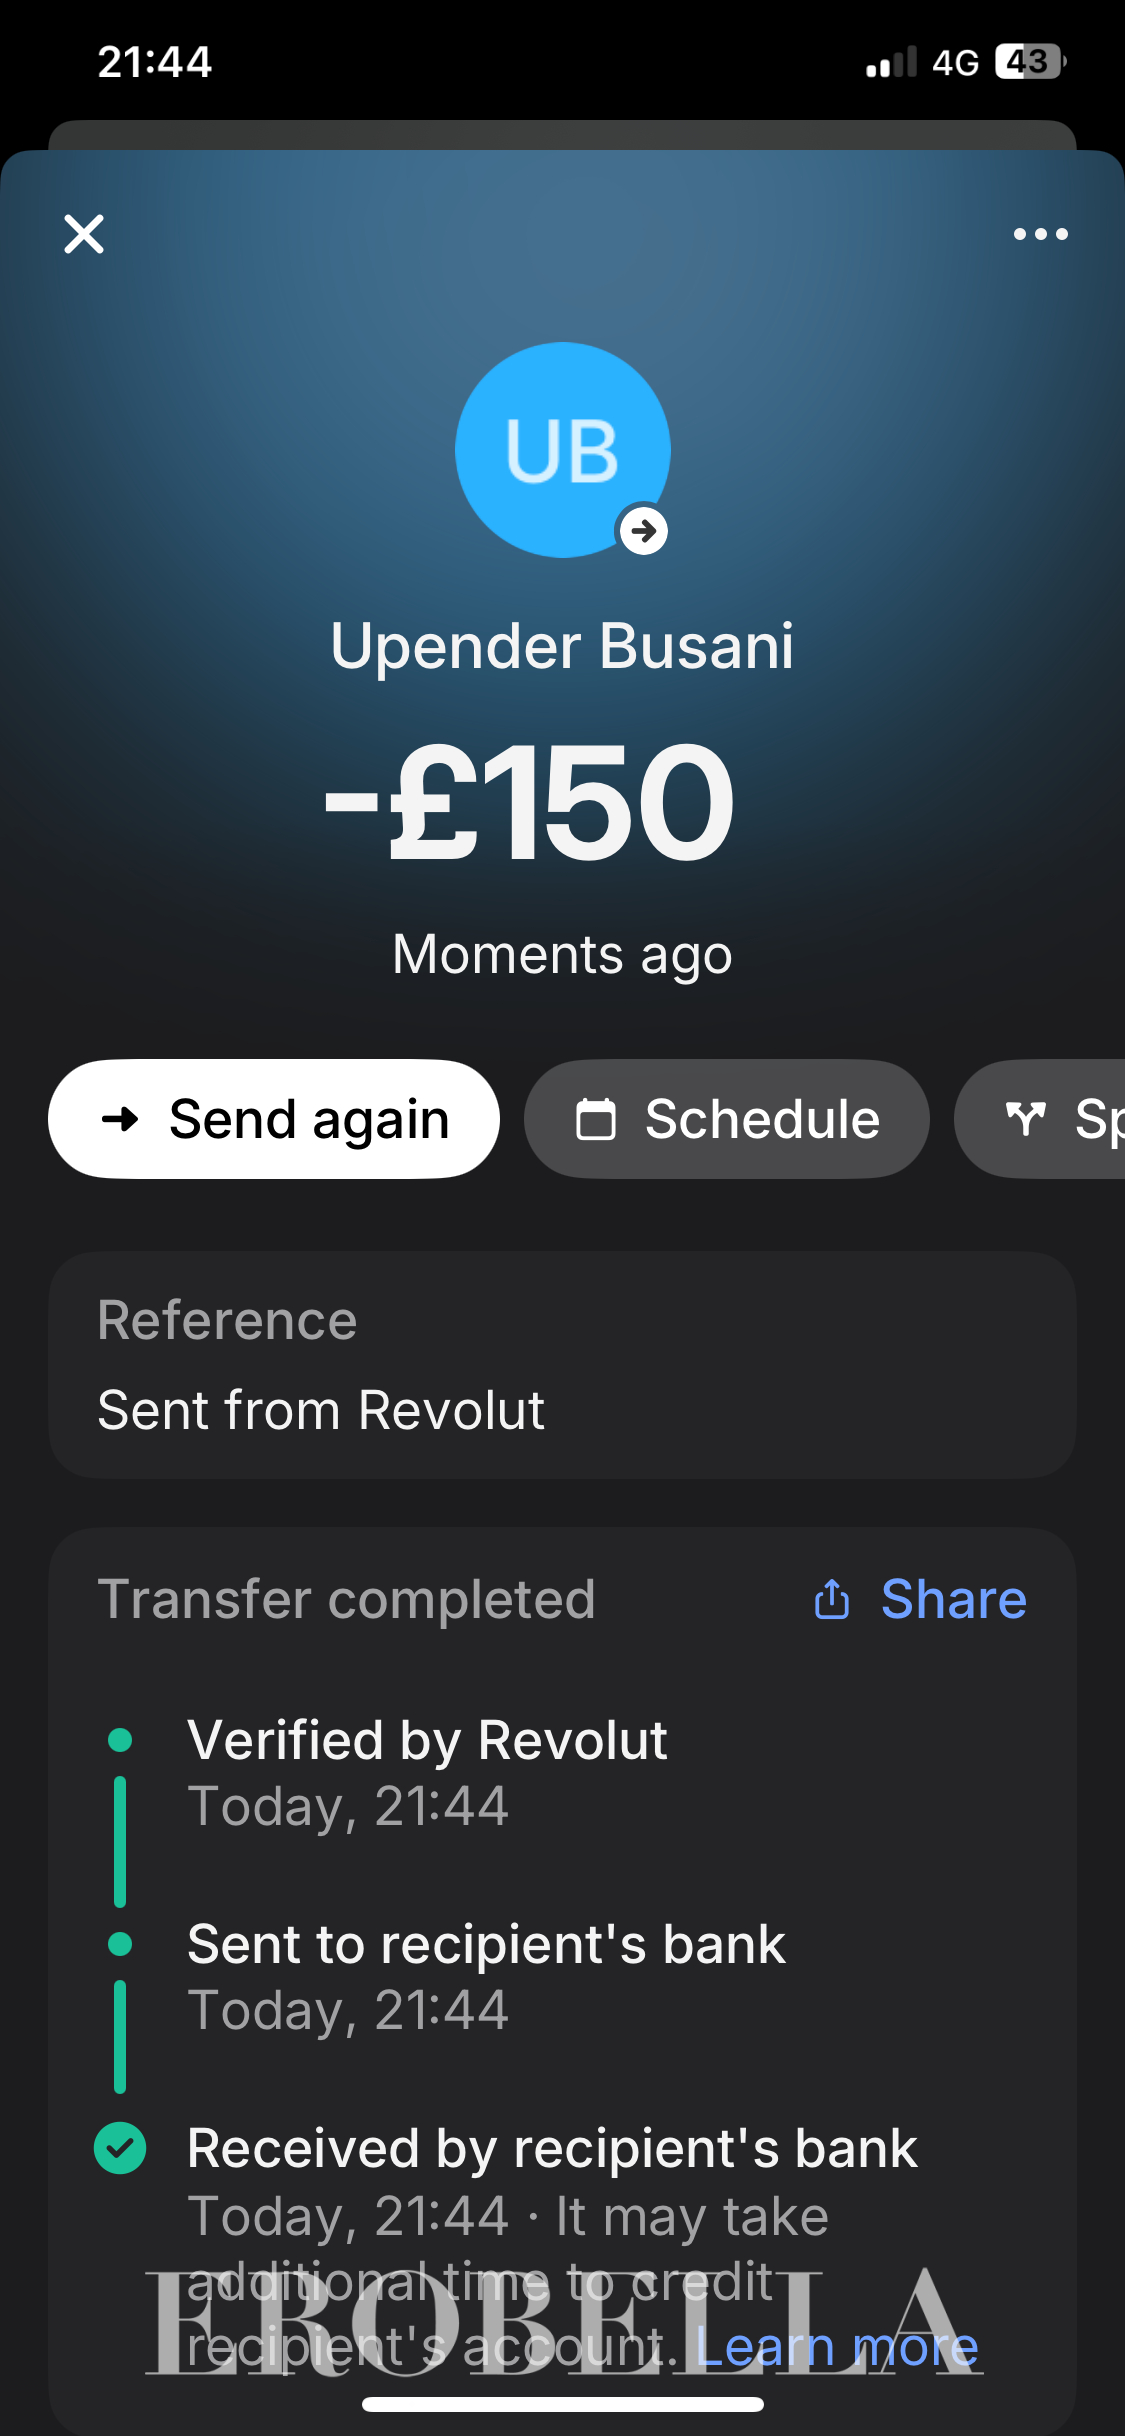Tap the Schedule button
The image size is (1125, 2436).
pos(727,1118)
